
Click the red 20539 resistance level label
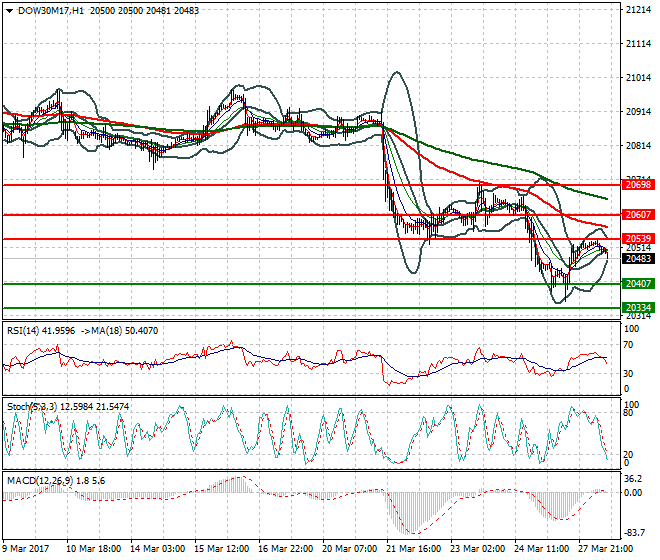tap(638, 239)
